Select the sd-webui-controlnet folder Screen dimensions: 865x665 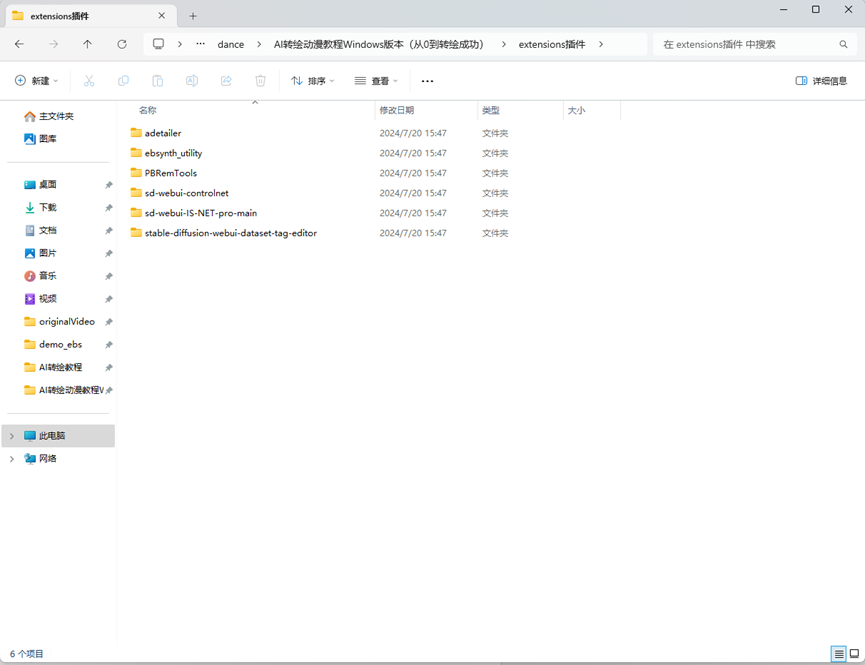pyautogui.click(x=186, y=193)
